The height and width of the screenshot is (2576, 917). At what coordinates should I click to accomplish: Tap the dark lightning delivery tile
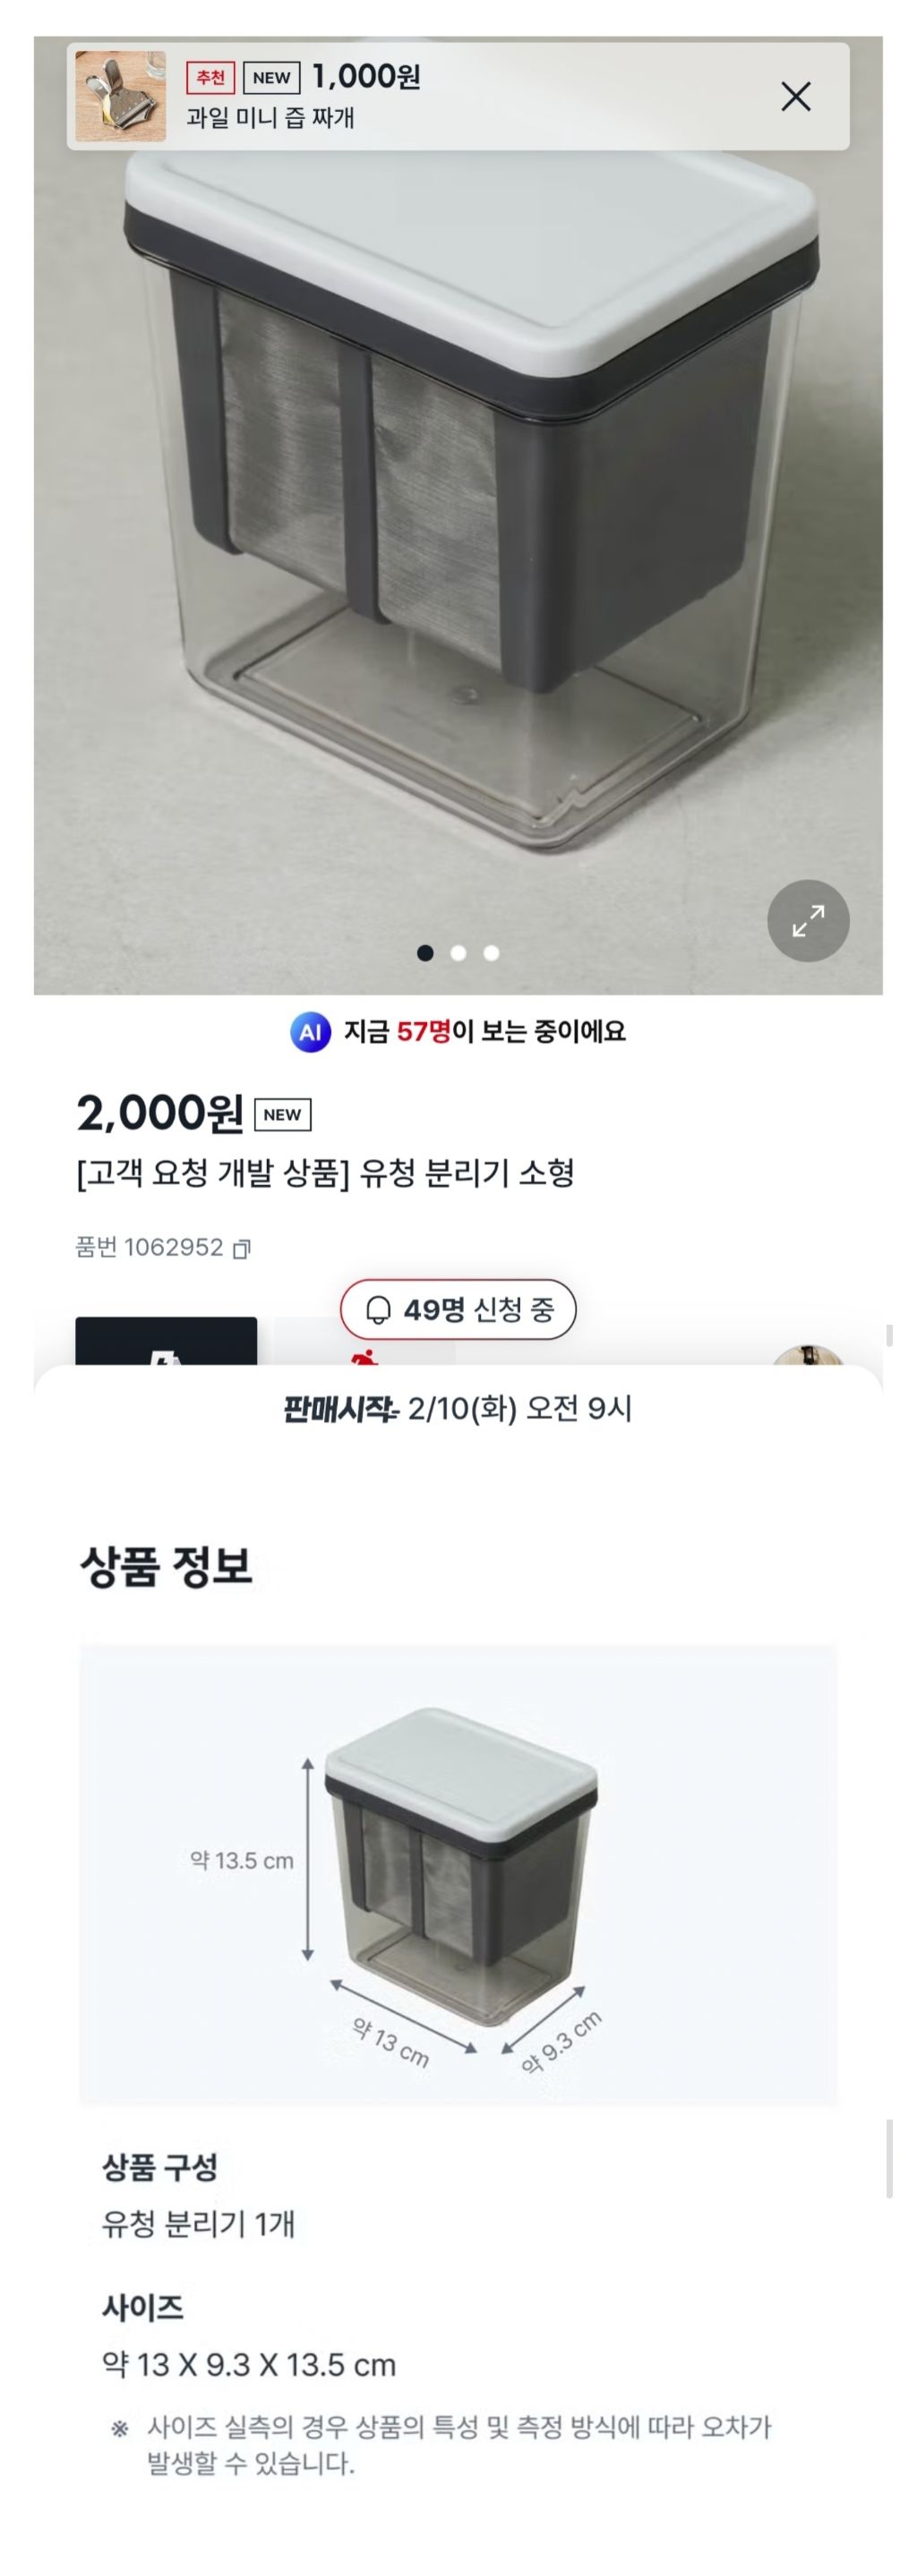tap(166, 1342)
